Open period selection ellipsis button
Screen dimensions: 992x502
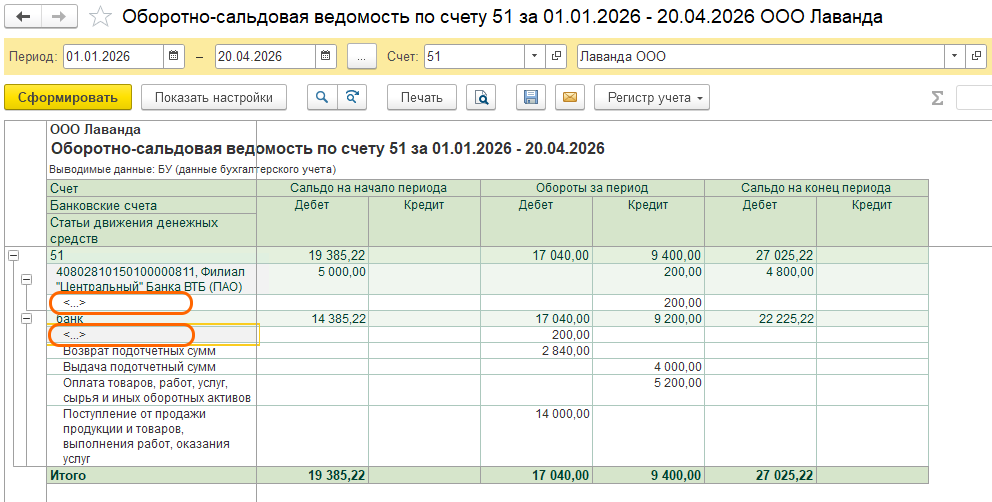361,57
